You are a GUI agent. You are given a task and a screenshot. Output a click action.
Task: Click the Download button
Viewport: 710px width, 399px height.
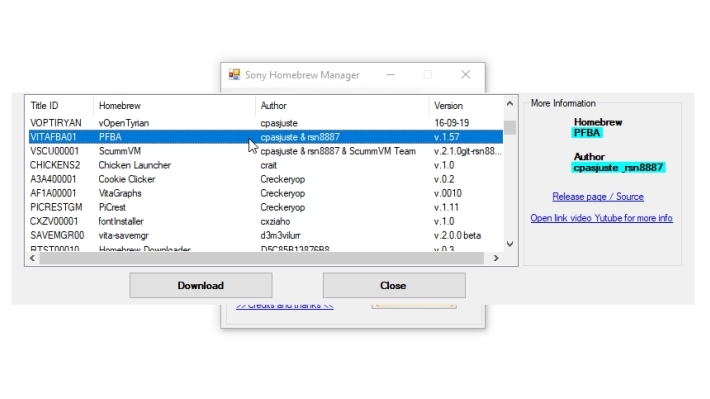pyautogui.click(x=201, y=285)
